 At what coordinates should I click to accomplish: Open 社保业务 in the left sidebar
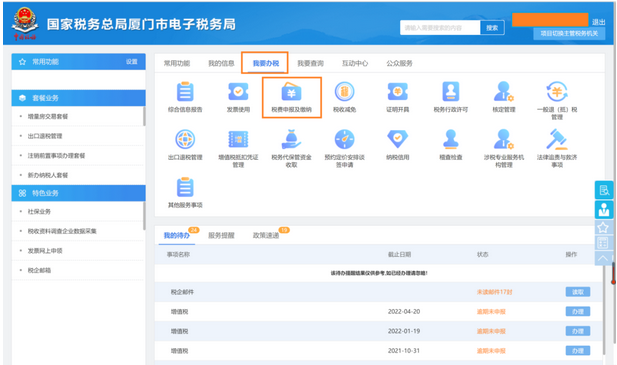pyautogui.click(x=39, y=212)
